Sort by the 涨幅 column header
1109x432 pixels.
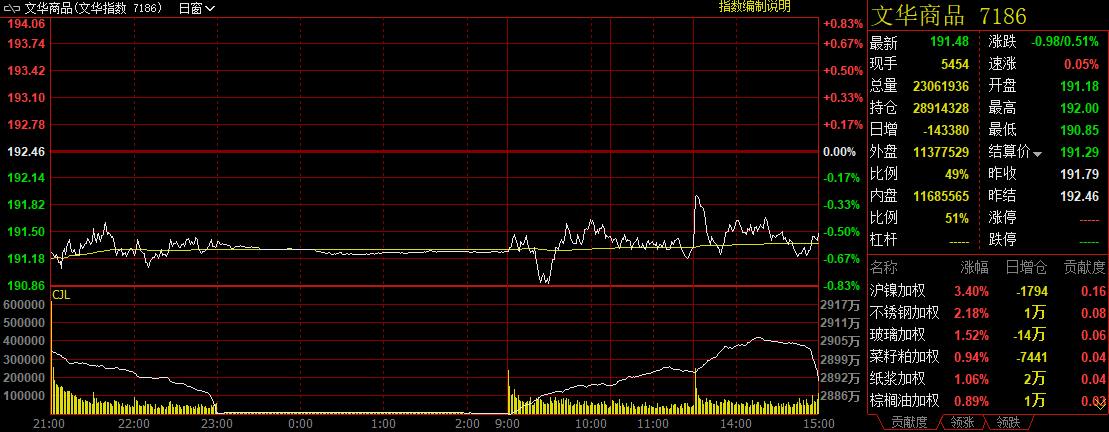point(974,268)
